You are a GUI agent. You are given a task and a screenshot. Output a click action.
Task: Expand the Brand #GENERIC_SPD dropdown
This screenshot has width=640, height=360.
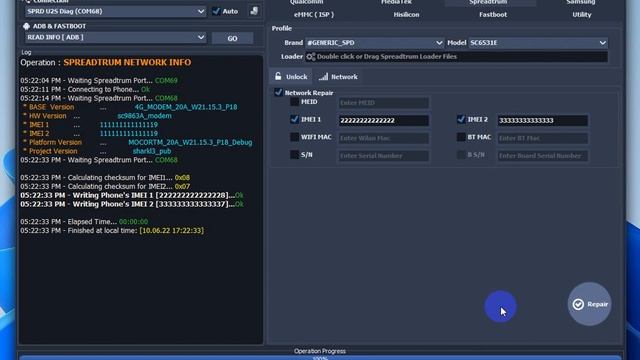(374, 43)
